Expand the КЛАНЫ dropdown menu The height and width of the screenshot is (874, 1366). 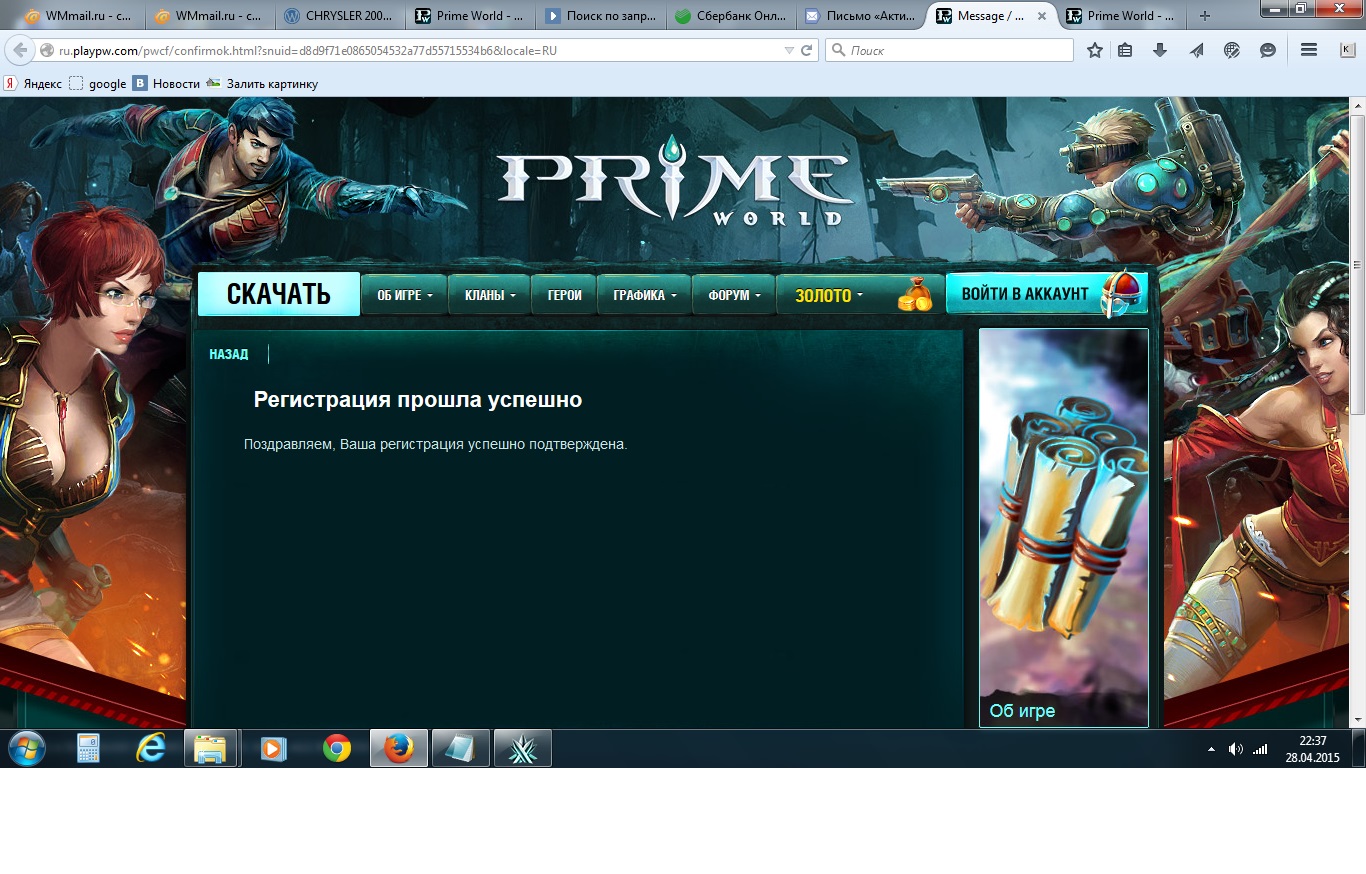pyautogui.click(x=490, y=295)
